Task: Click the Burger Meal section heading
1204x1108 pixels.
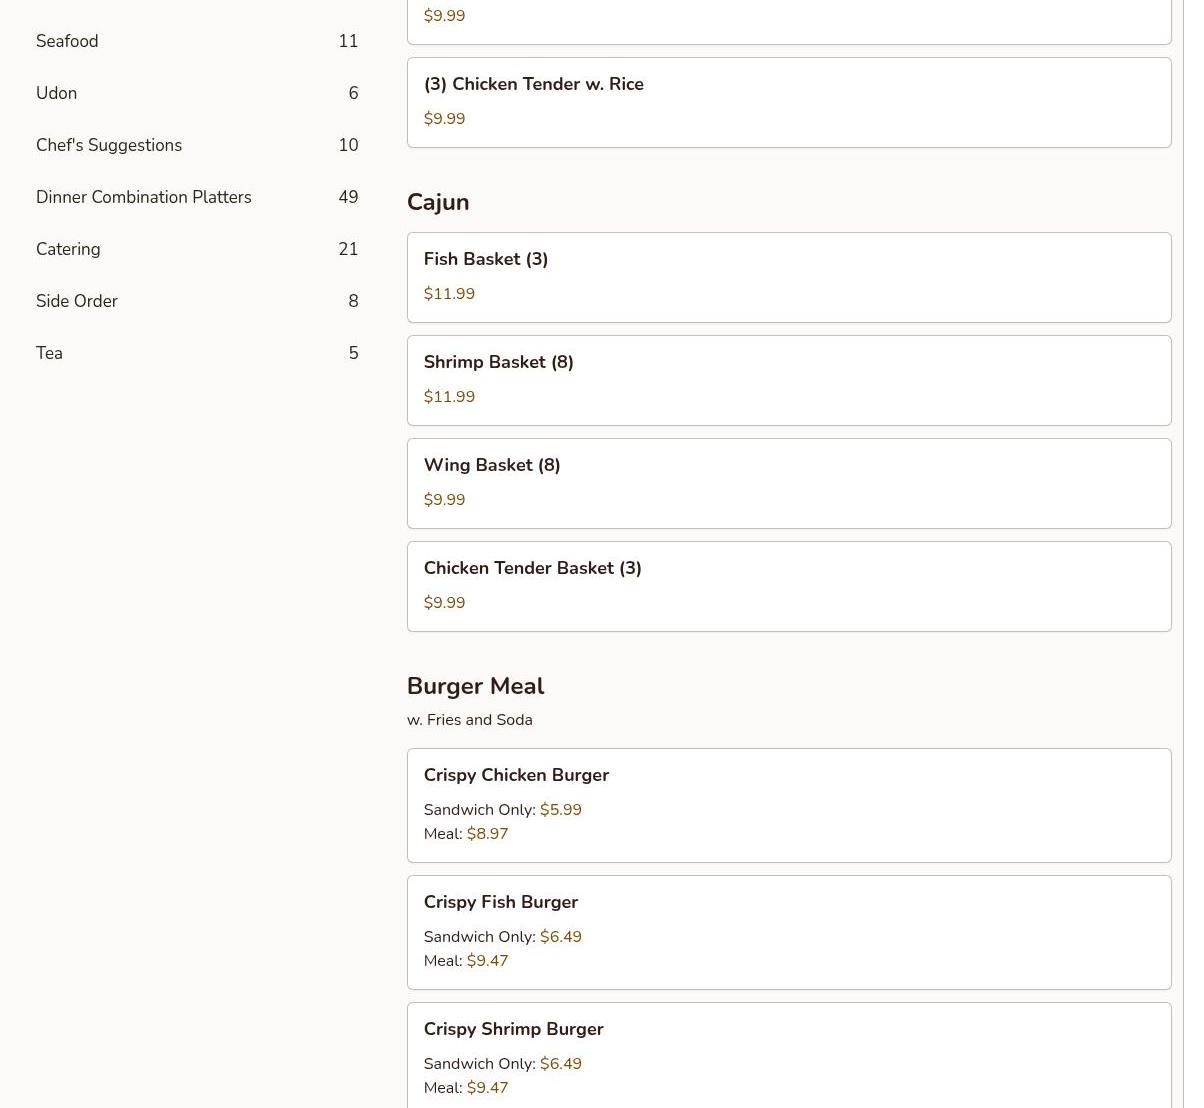Action: pyautogui.click(x=475, y=686)
